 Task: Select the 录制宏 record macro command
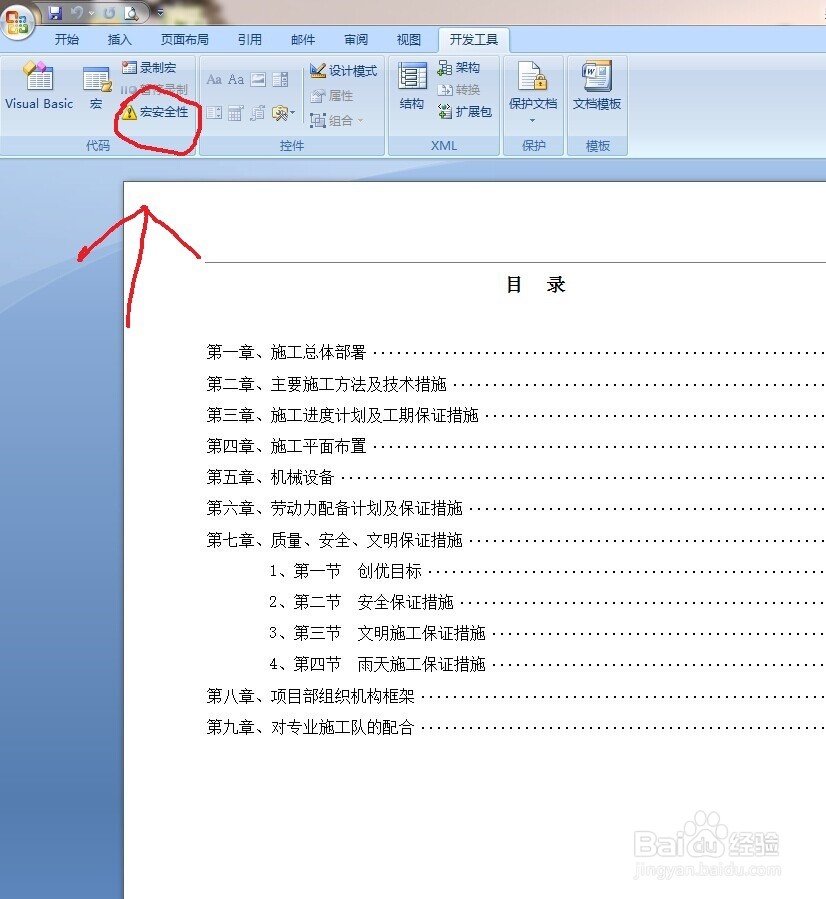(x=151, y=68)
